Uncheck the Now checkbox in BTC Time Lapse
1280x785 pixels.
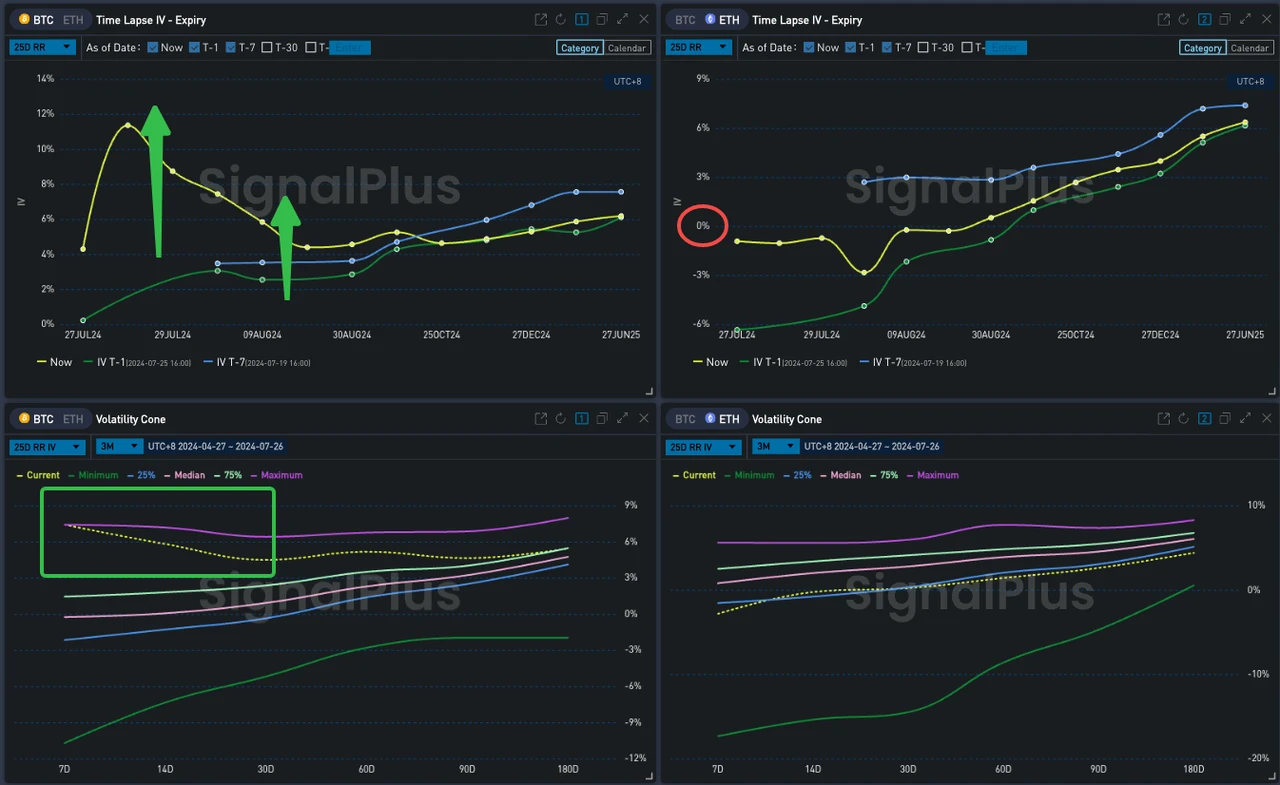point(153,47)
